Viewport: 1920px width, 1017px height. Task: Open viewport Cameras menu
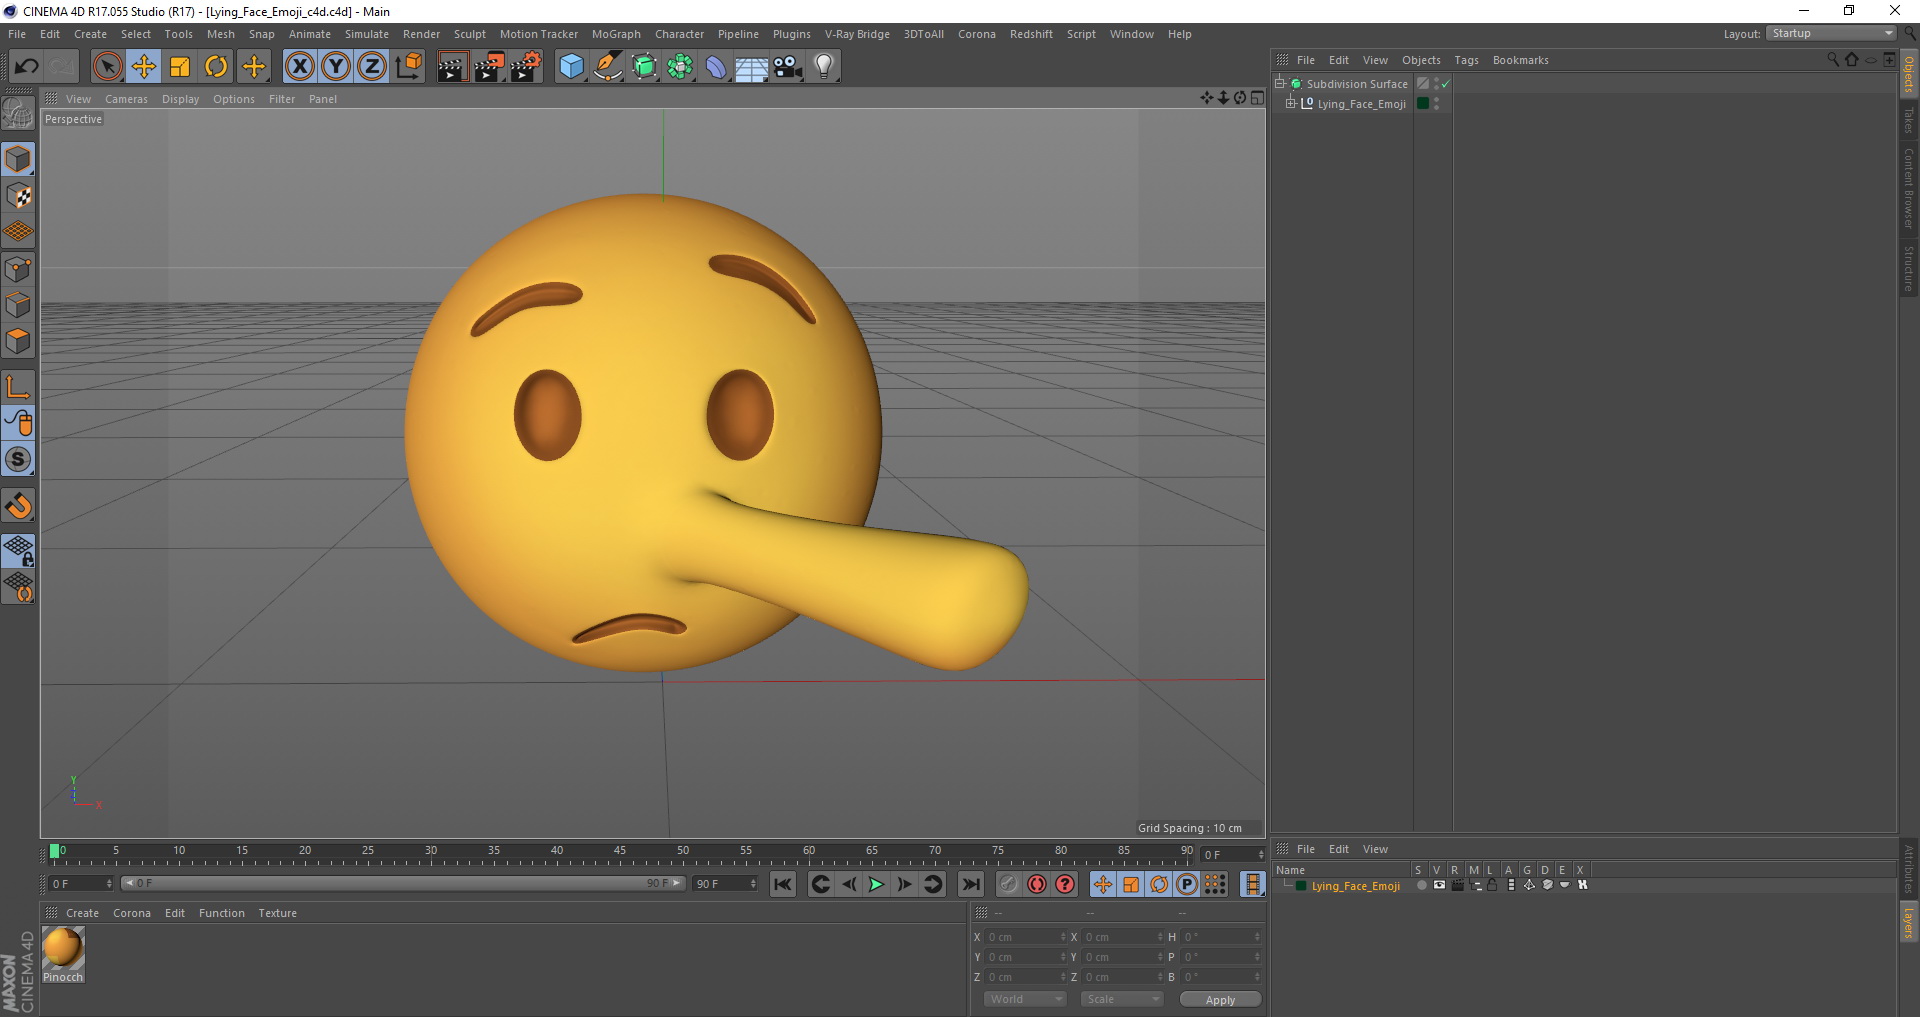point(126,99)
